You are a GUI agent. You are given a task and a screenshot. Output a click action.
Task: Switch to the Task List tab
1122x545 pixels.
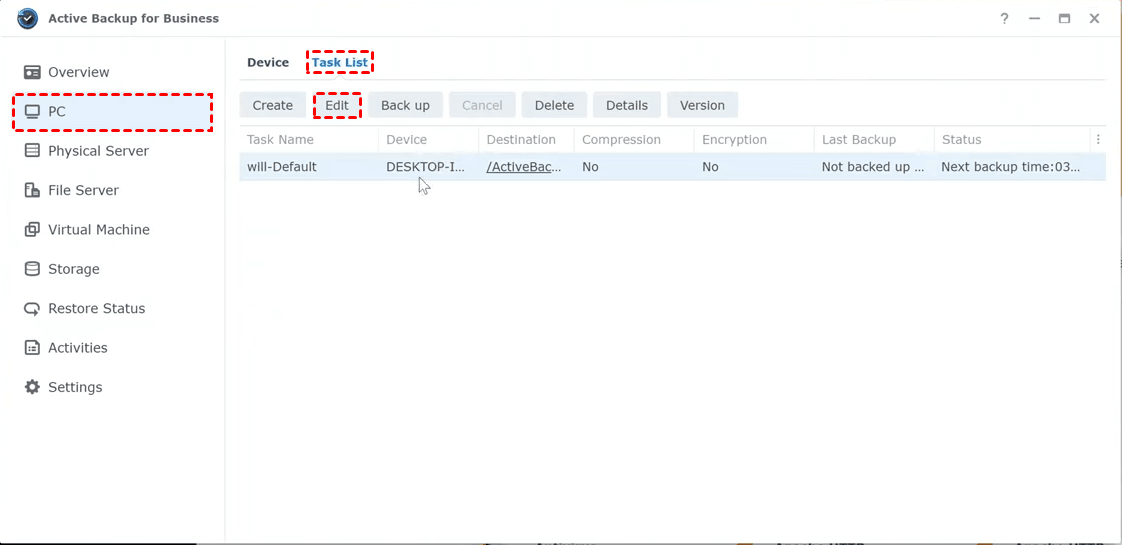click(340, 63)
